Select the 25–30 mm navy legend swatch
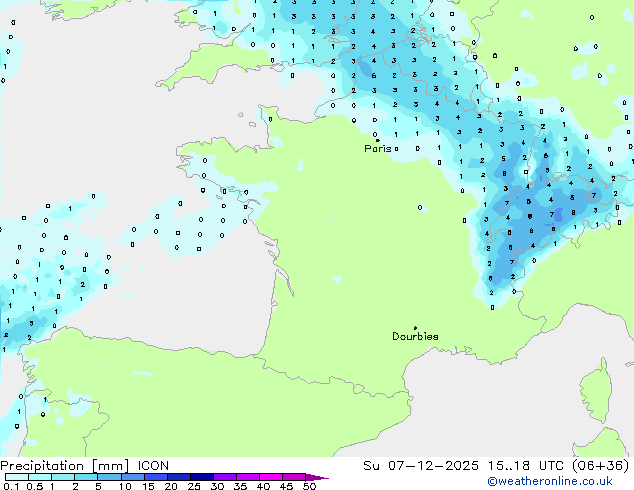This screenshot has height=490, width=634. (x=202, y=477)
